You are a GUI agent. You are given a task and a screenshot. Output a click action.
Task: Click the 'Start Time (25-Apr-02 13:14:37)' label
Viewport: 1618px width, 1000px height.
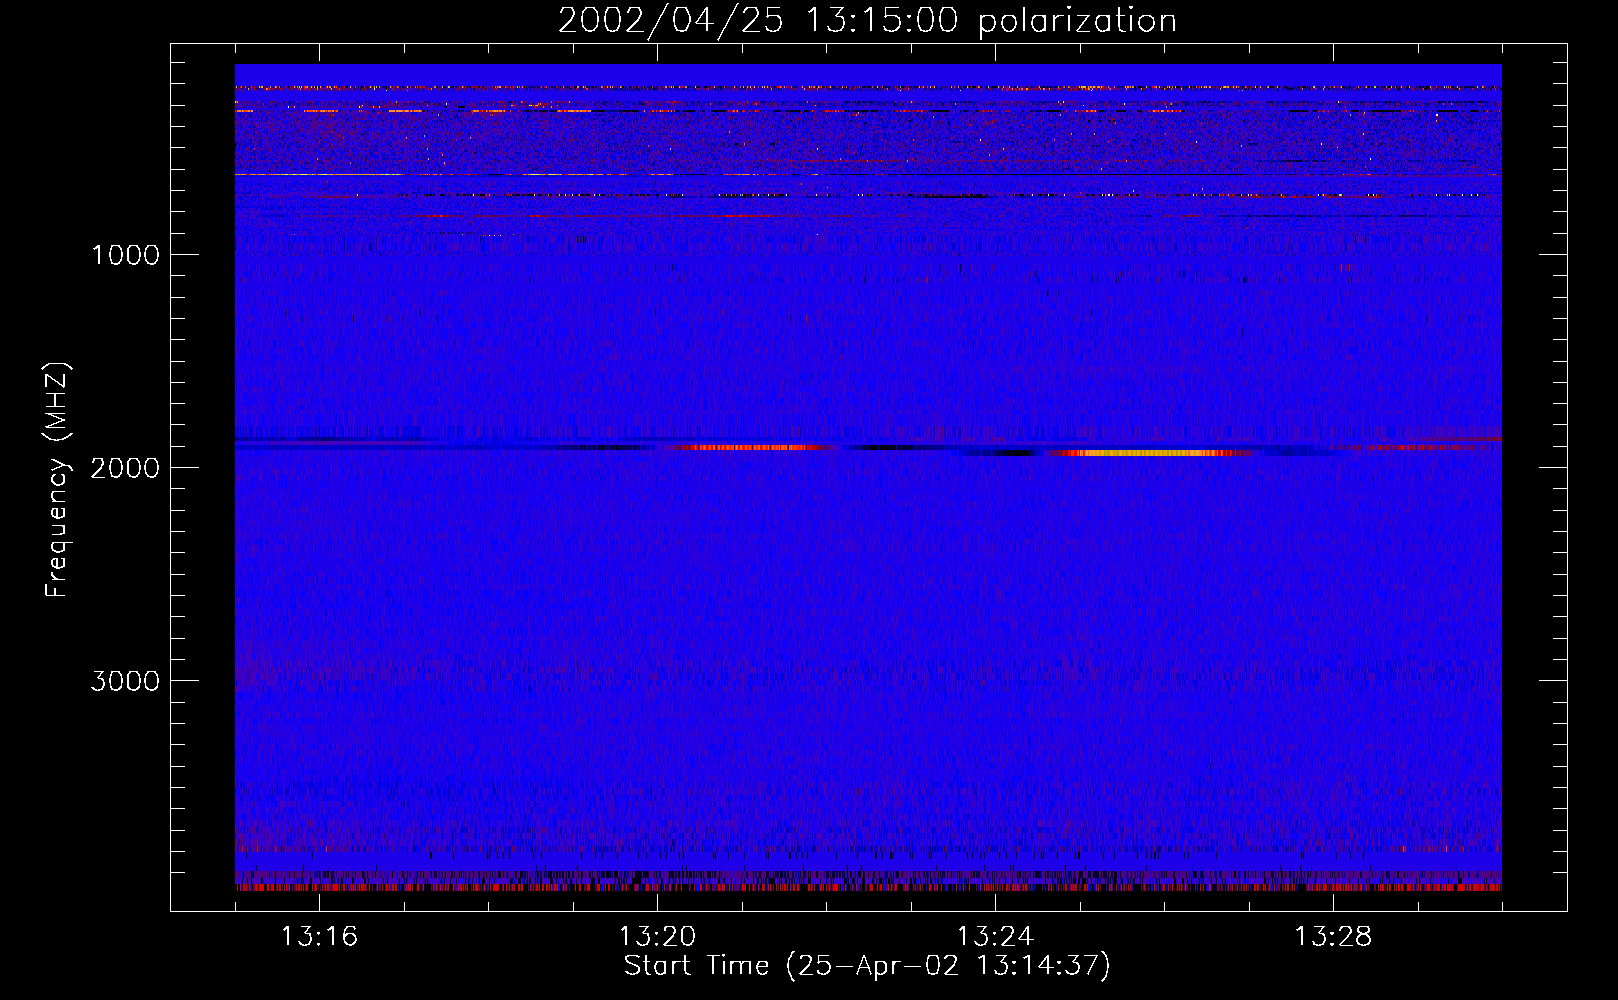click(x=867, y=966)
